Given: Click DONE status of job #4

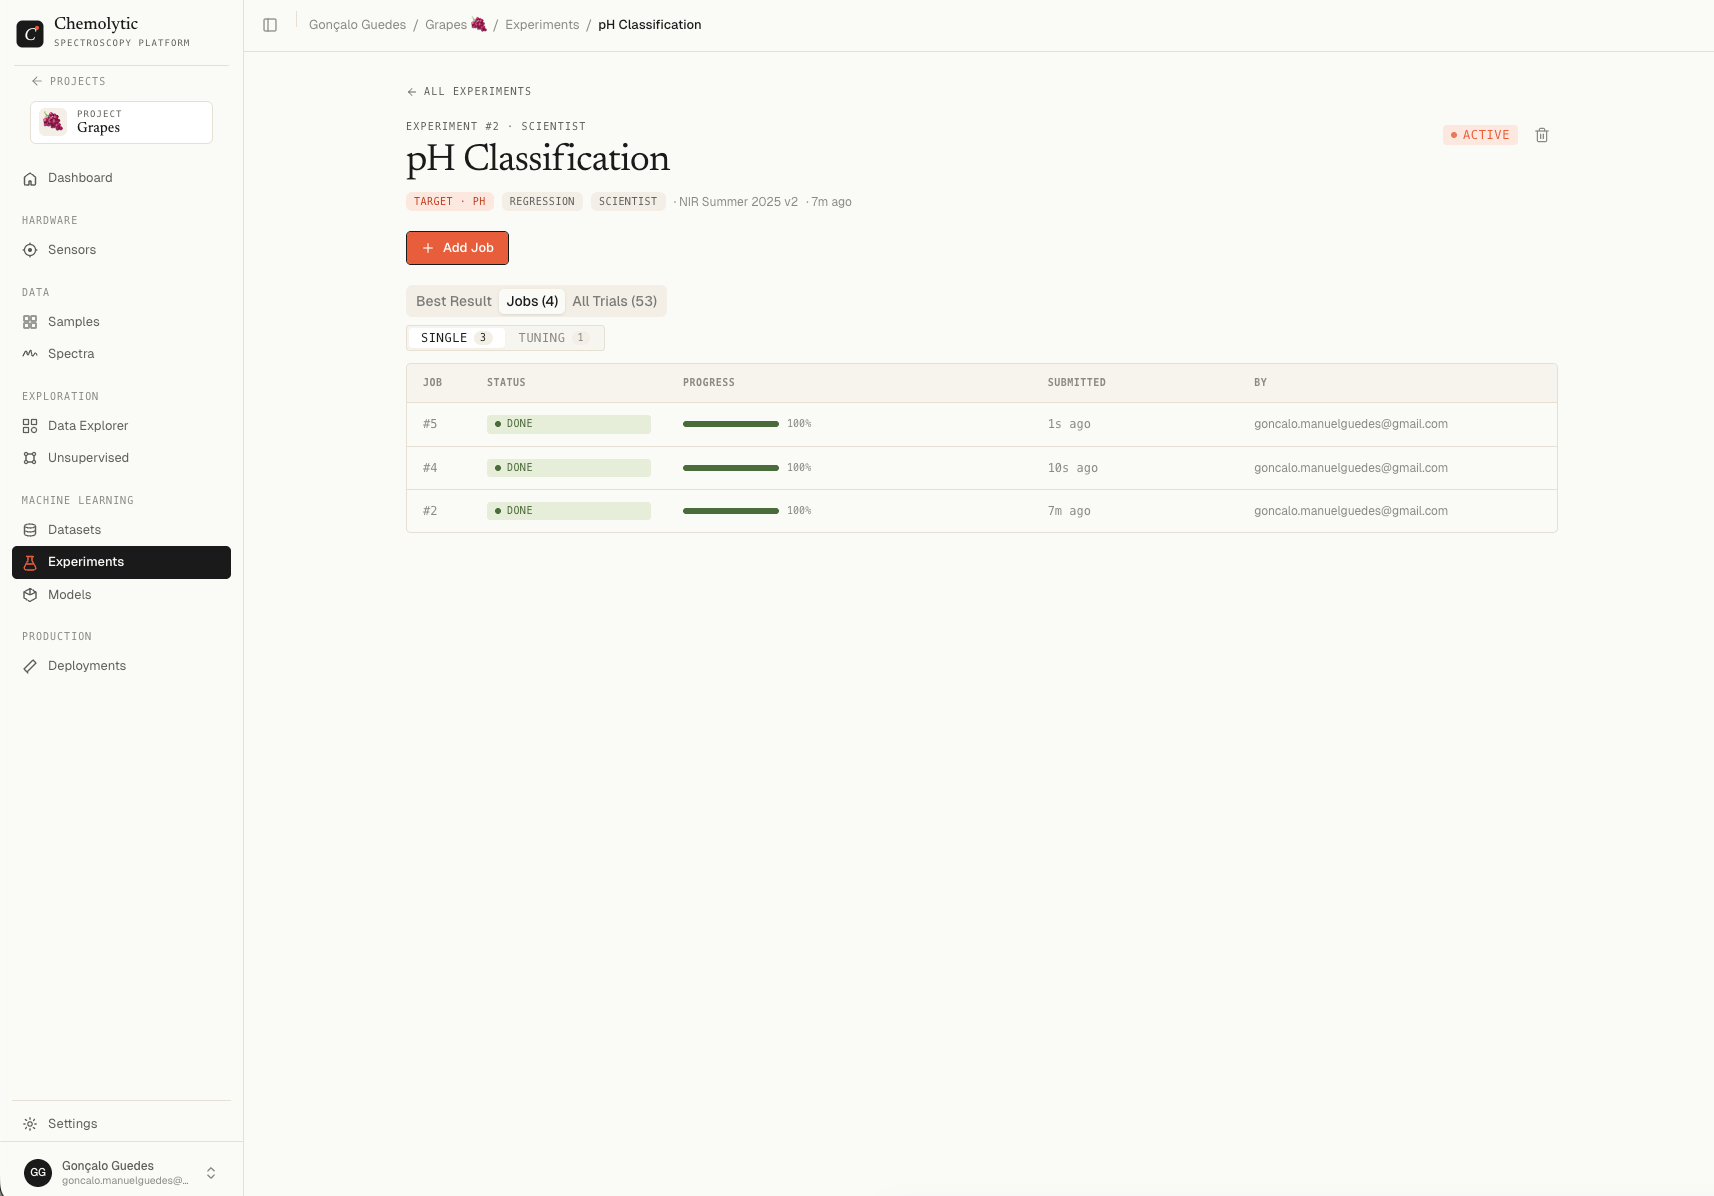Looking at the screenshot, I should tap(569, 468).
